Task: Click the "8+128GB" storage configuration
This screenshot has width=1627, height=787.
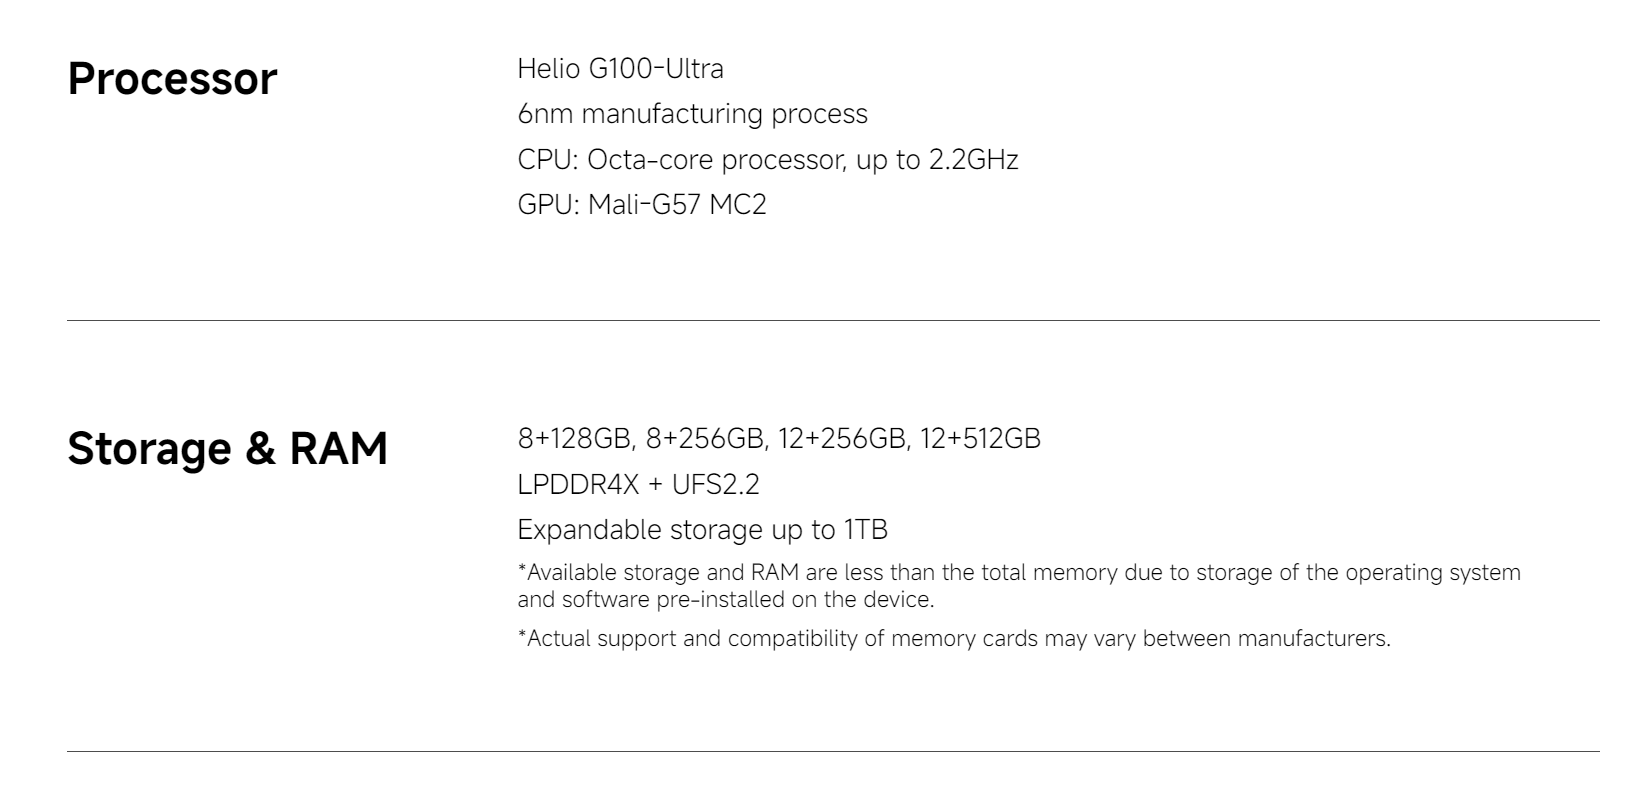Action: tap(574, 439)
